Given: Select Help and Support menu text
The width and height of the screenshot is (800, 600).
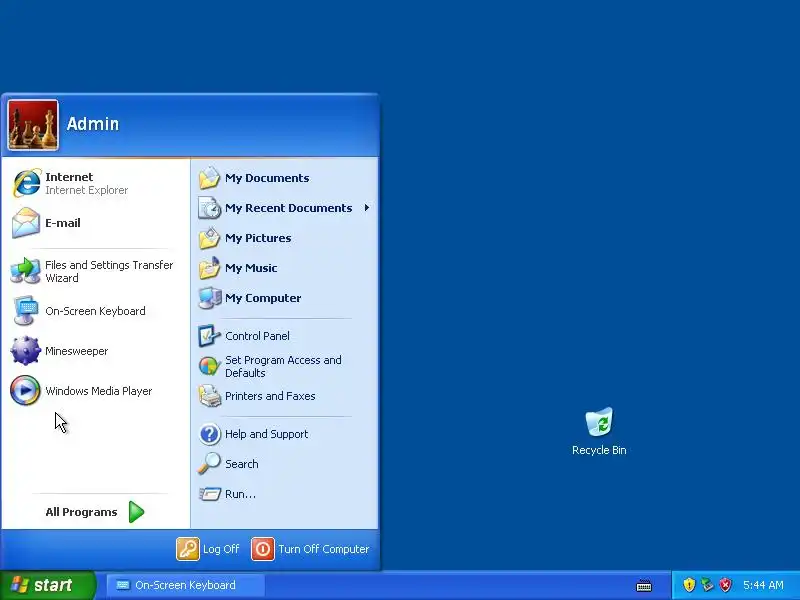Looking at the screenshot, I should click(x=266, y=434).
